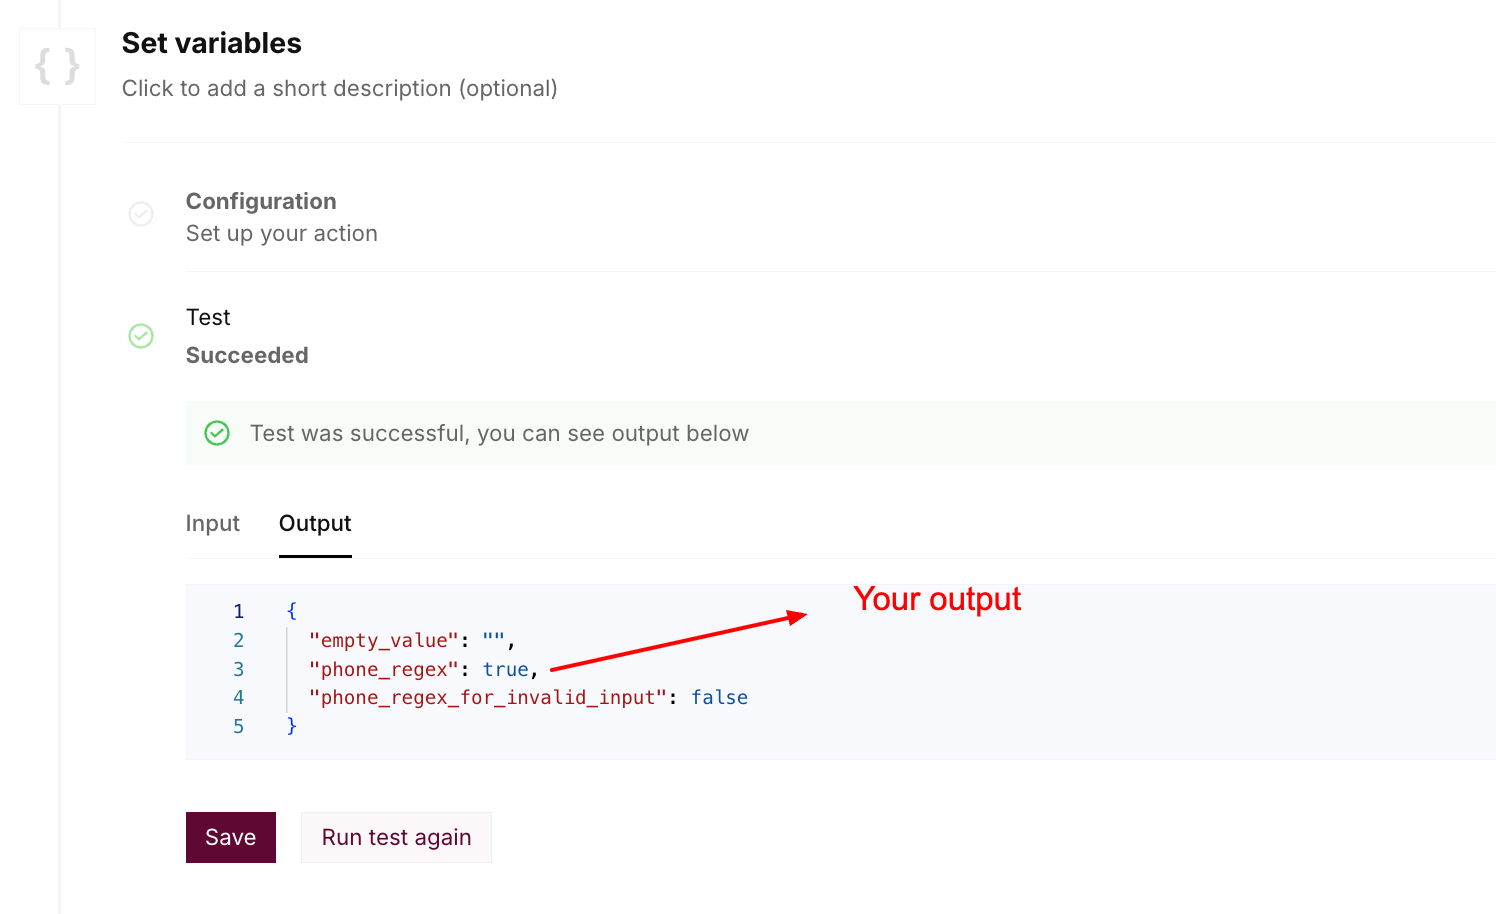Select the Output tab
This screenshot has height=914, width=1496.
[315, 523]
